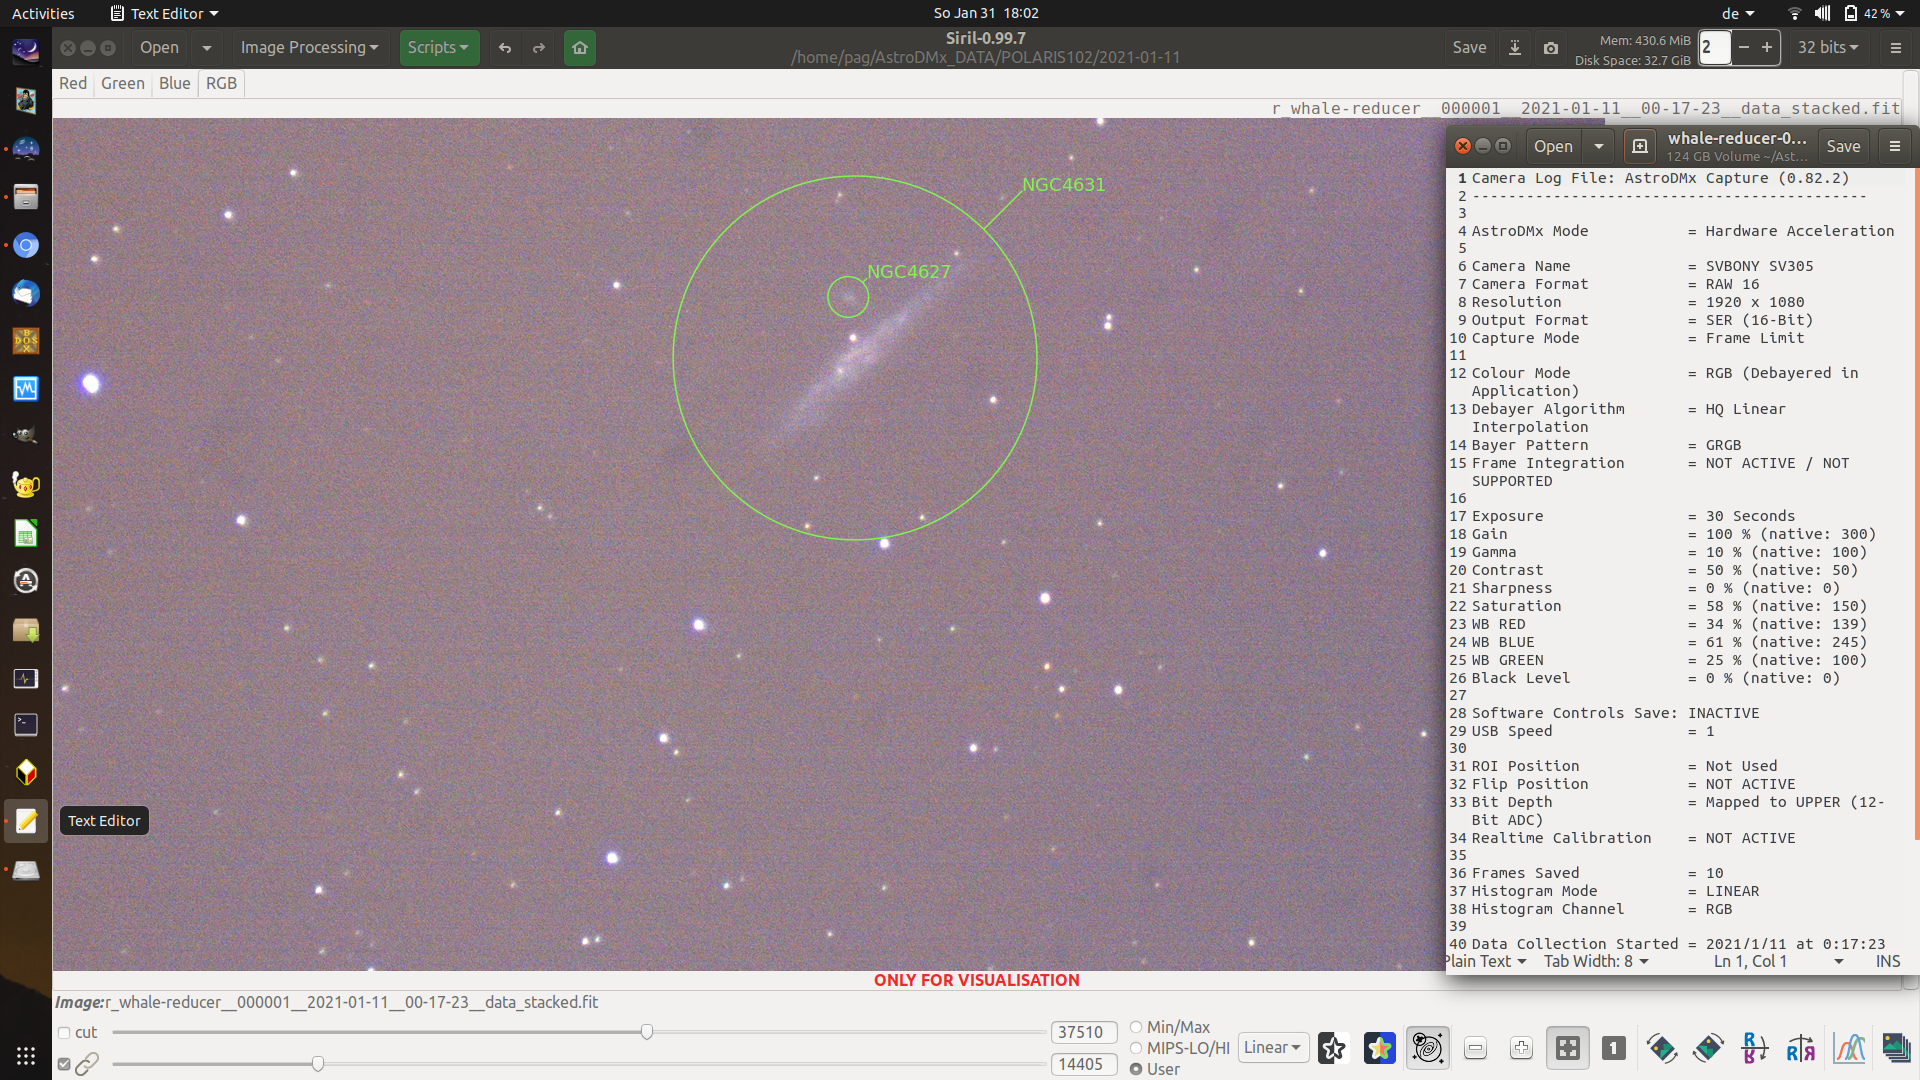
Task: Open the Wi-Fi network indicator
Action: [x=1794, y=13]
